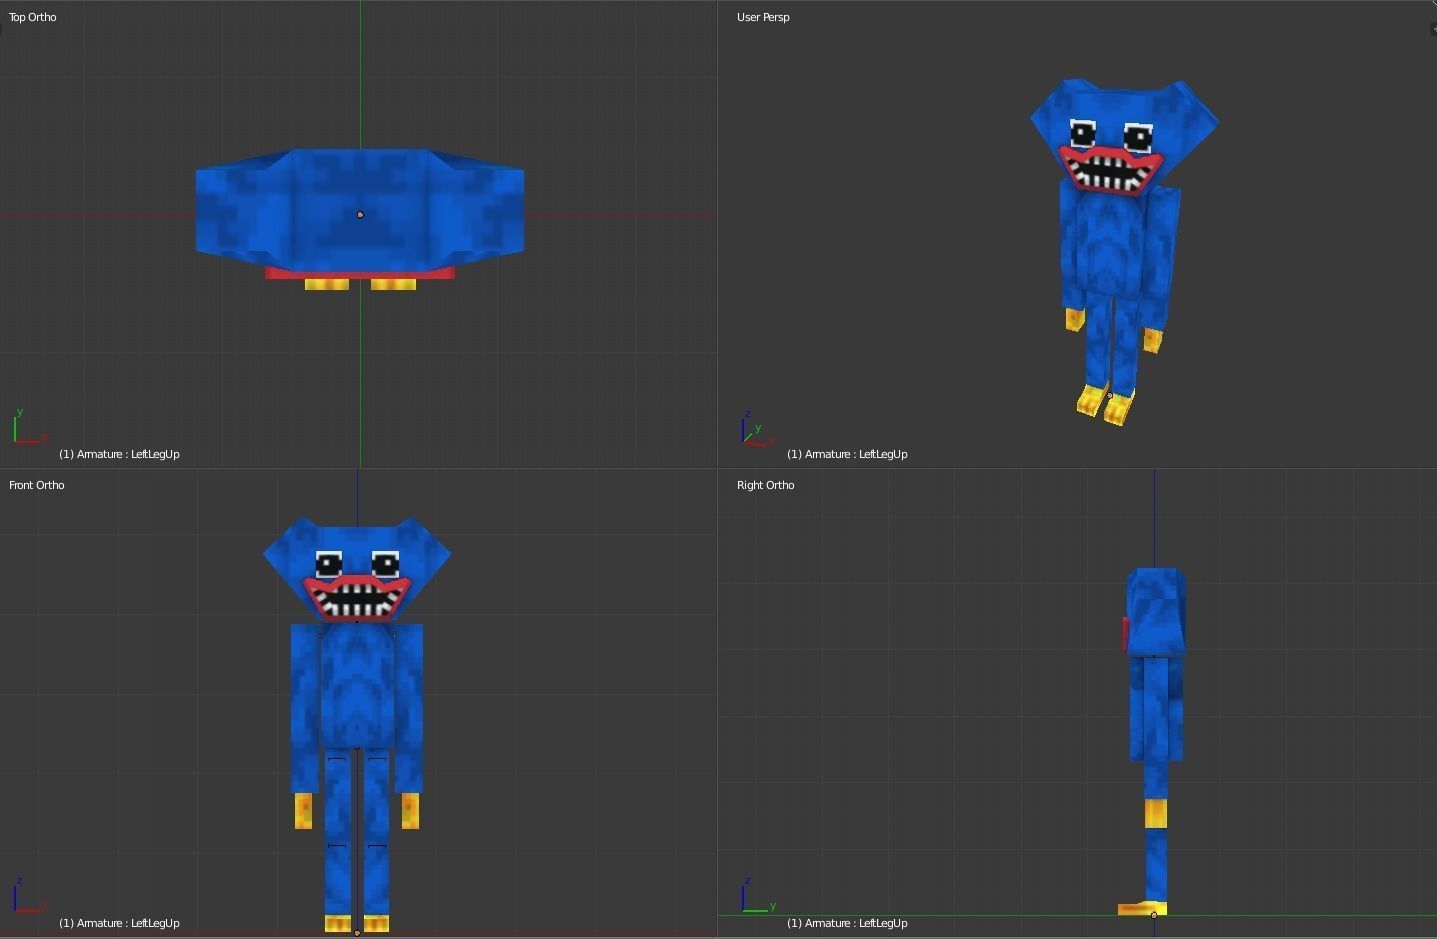Click the Right Ortho view label
This screenshot has height=939, width=1437.
766,485
